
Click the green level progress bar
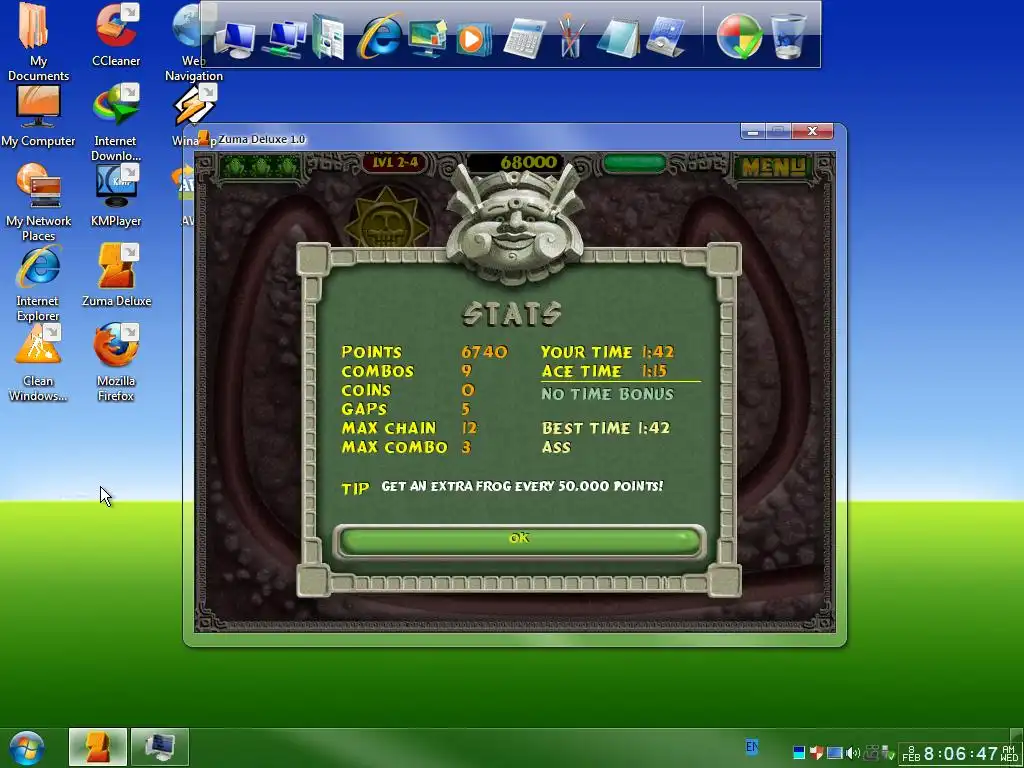coord(634,163)
